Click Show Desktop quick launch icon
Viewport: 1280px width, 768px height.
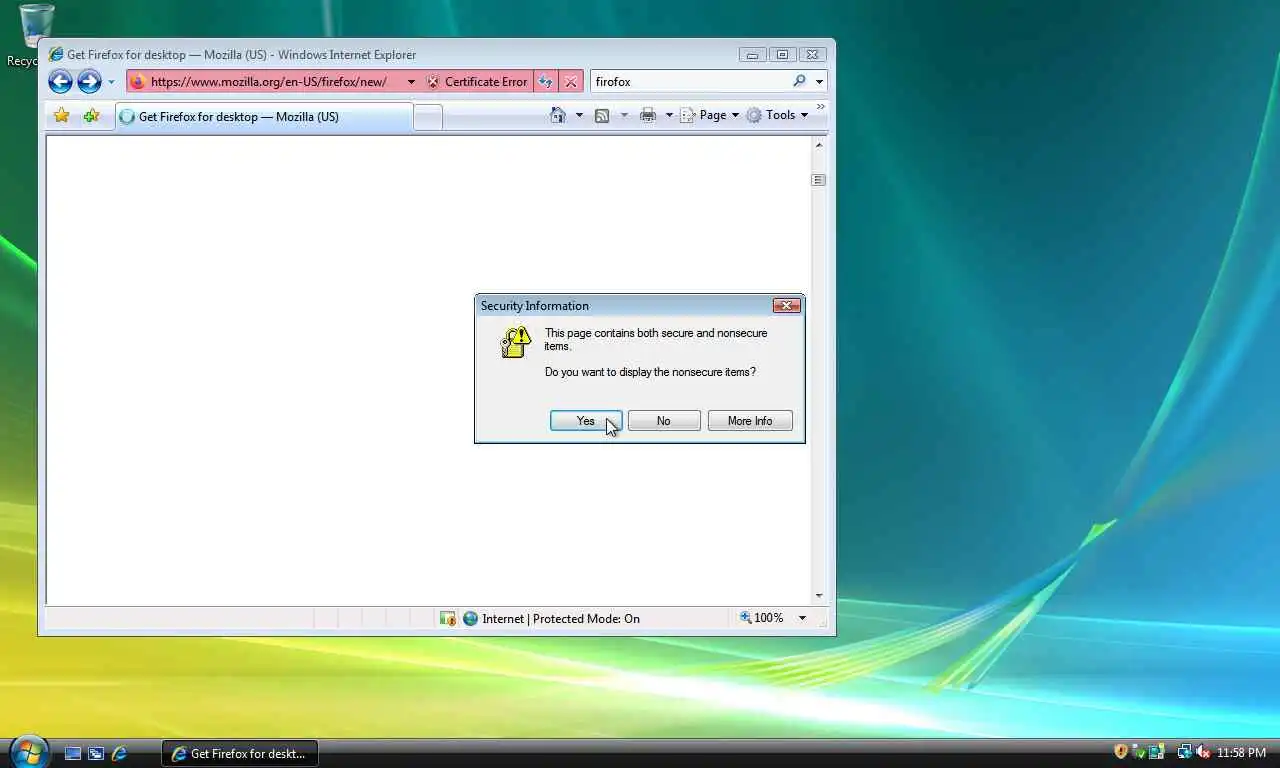point(73,754)
